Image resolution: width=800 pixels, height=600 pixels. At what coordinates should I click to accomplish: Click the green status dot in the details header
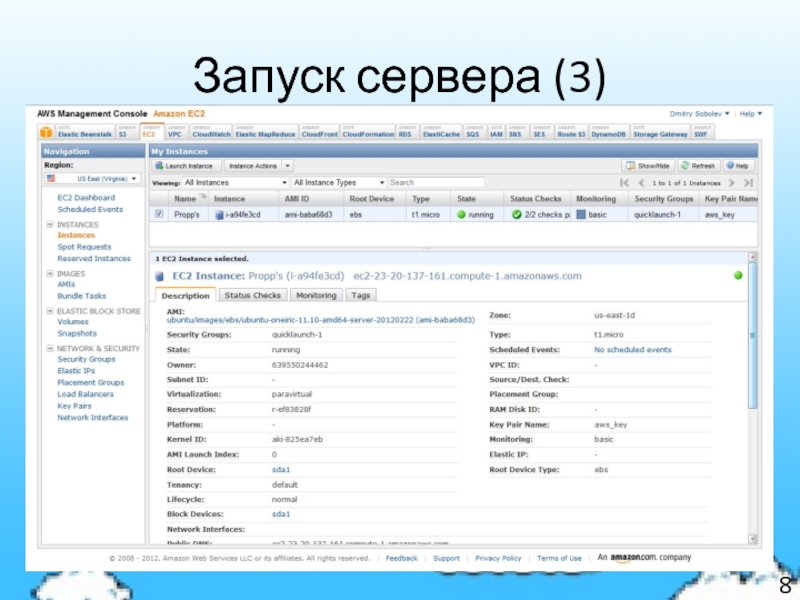click(x=738, y=276)
